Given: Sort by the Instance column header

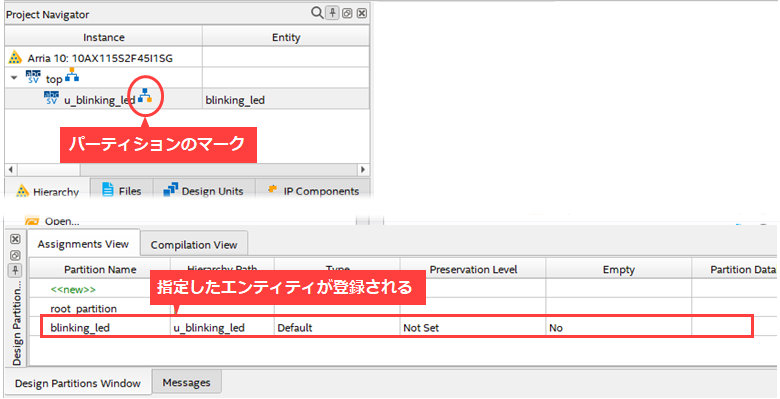Looking at the screenshot, I should tap(103, 37).
